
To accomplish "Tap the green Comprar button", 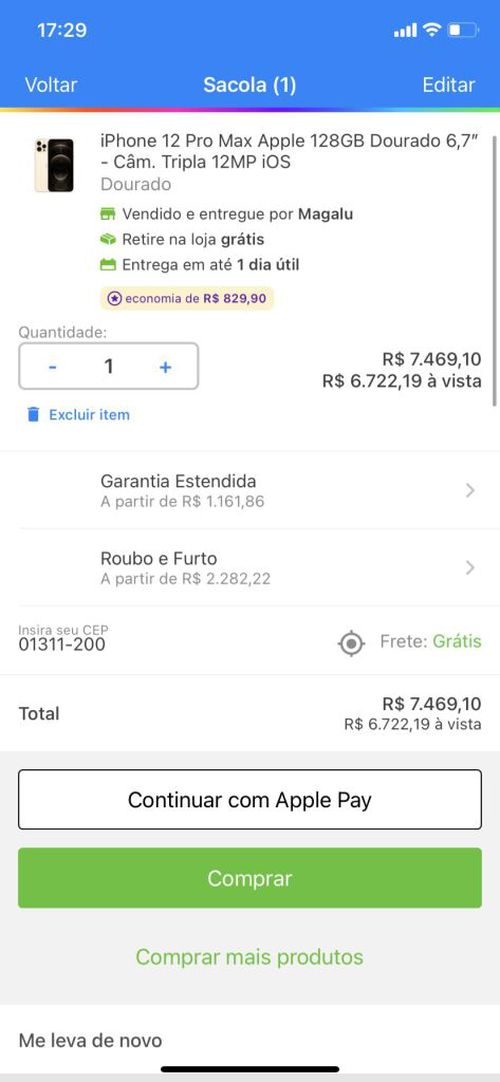I will (x=250, y=878).
